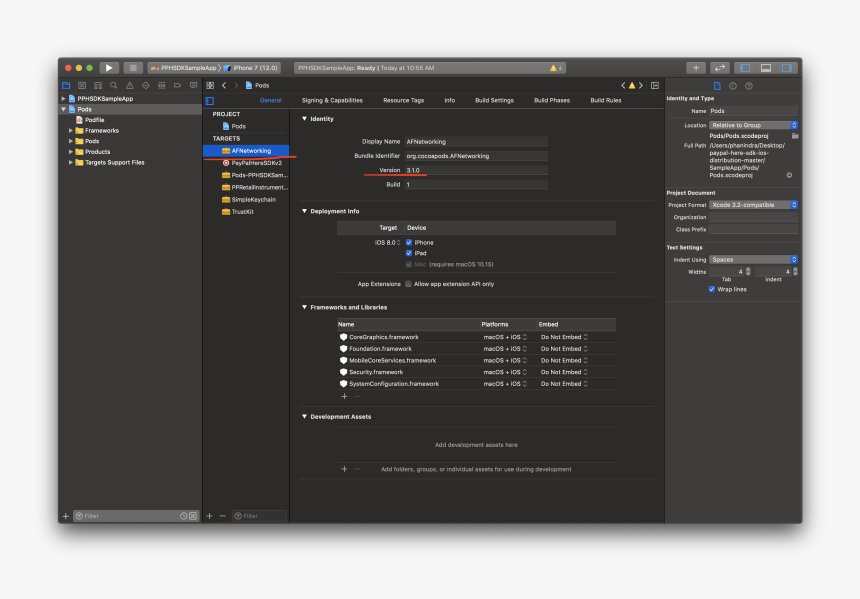Open the Issue navigator warning icon
The image size is (860, 599).
pyautogui.click(x=129, y=86)
